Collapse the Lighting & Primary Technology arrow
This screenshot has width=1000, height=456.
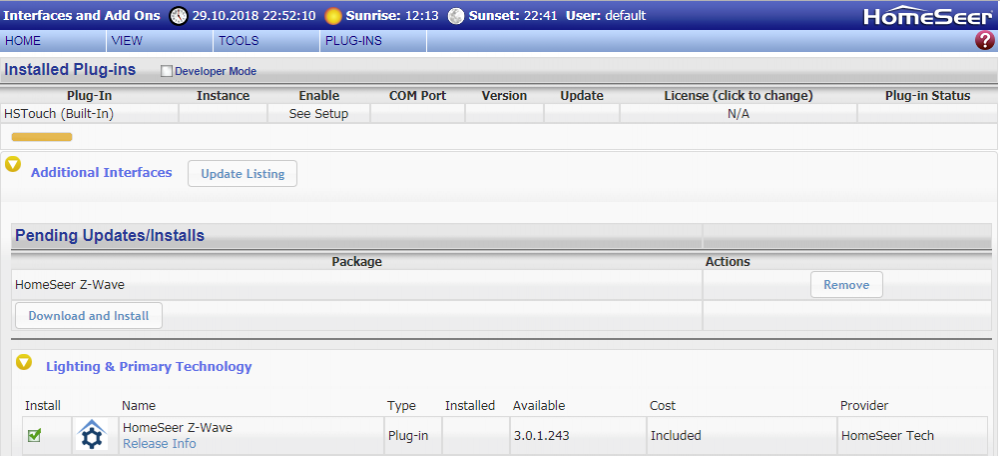(x=24, y=362)
